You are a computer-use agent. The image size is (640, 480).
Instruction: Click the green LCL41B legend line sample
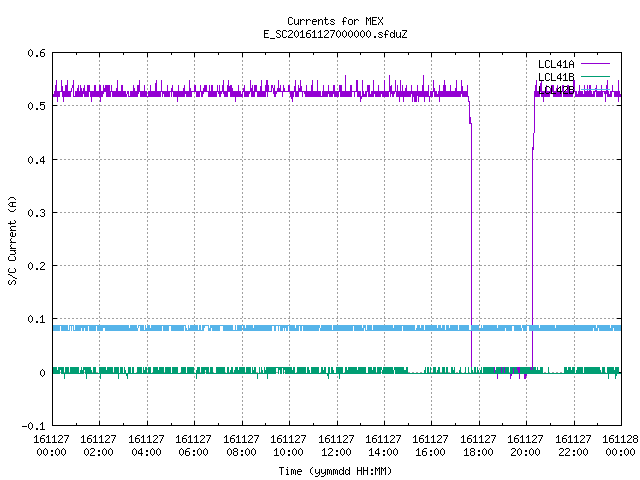(595, 76)
